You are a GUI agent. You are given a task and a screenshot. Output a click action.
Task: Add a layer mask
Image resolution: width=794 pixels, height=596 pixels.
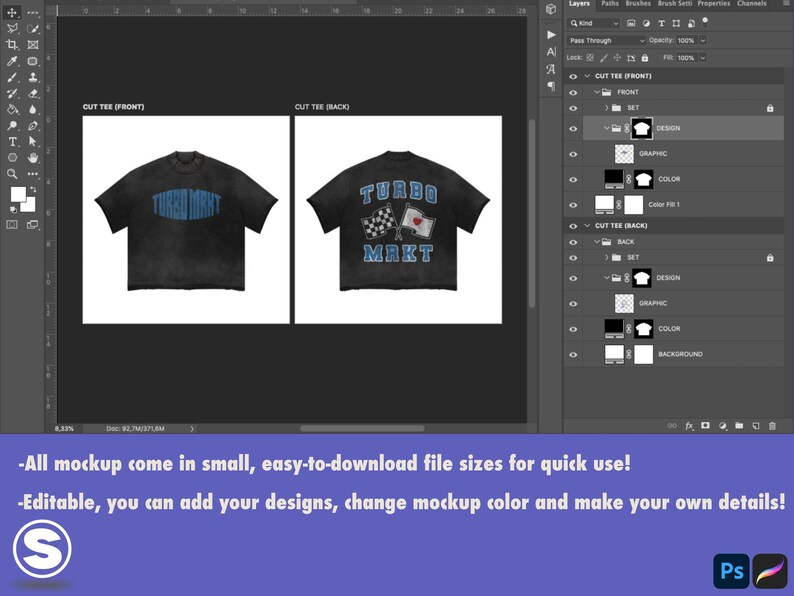click(x=705, y=426)
